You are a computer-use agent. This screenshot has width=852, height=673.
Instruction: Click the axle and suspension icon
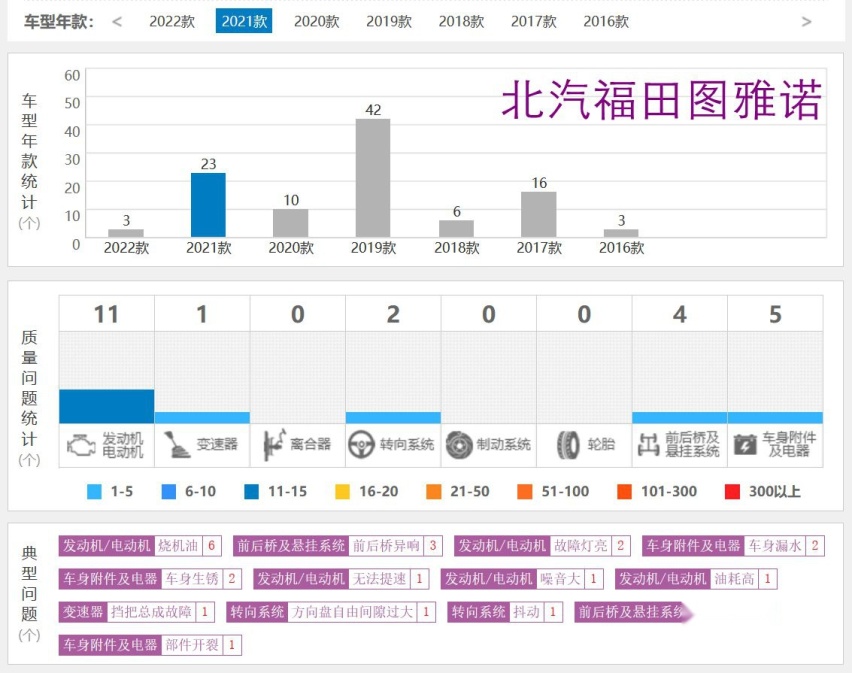coord(649,445)
